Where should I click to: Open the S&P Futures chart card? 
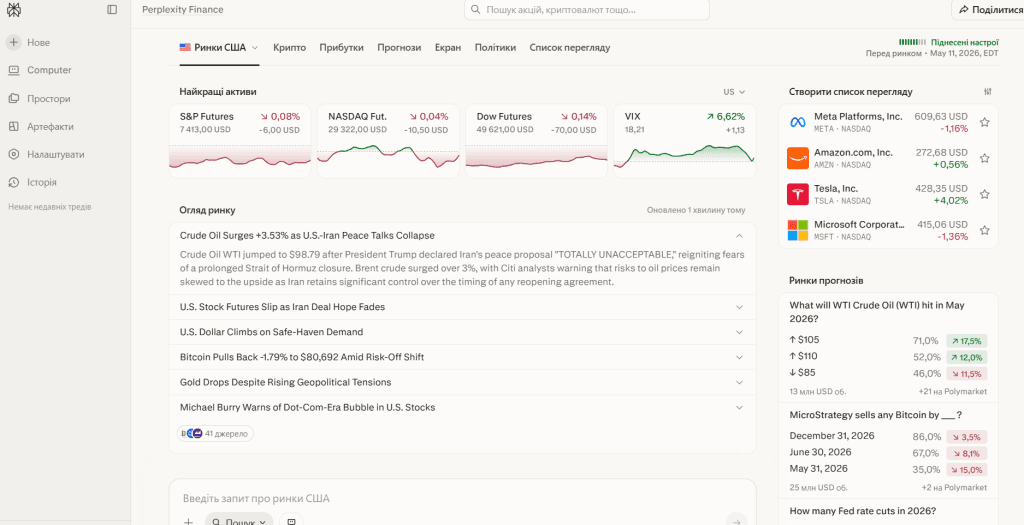tap(240, 141)
